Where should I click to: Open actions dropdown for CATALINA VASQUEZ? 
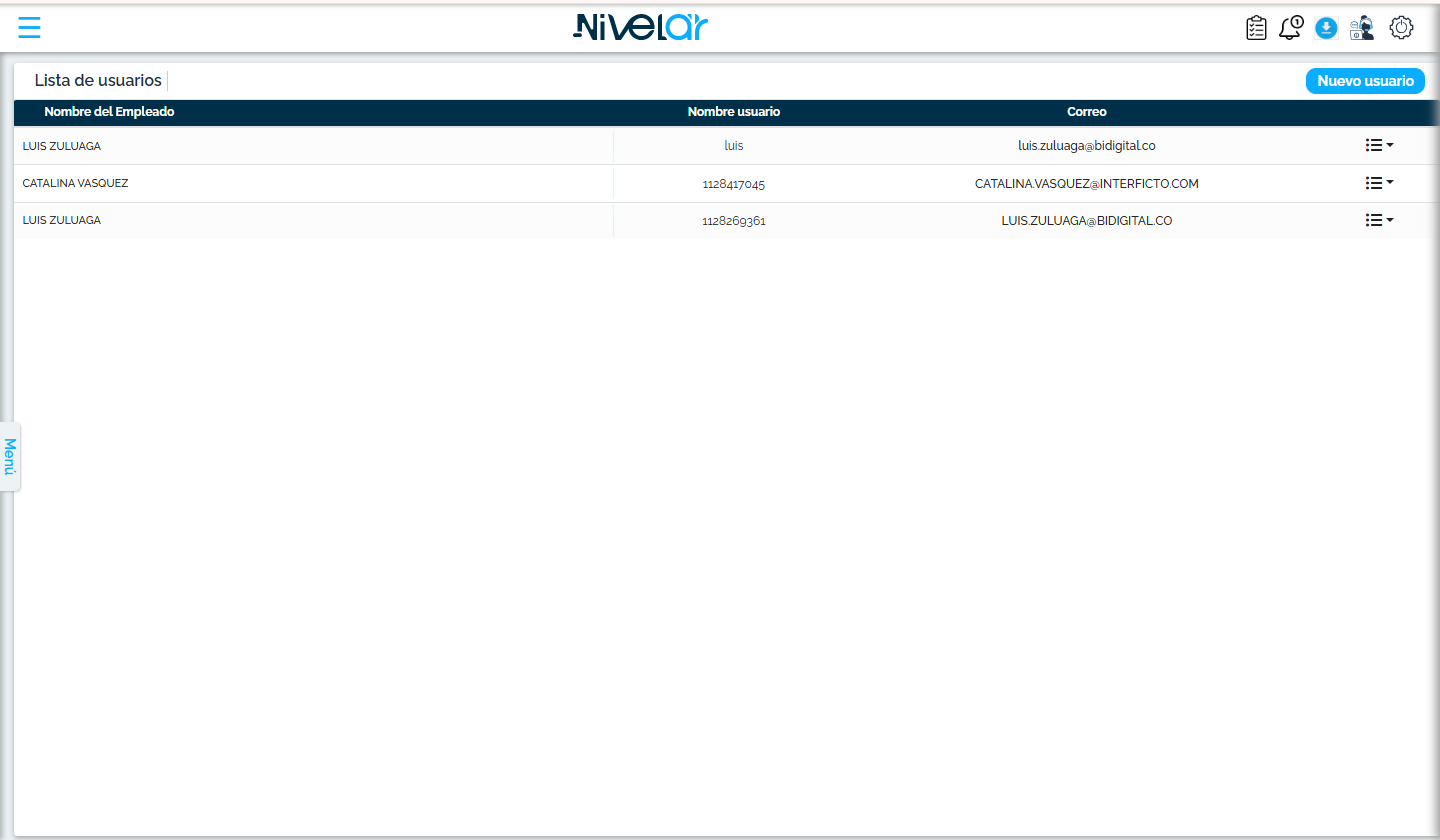tap(1379, 183)
